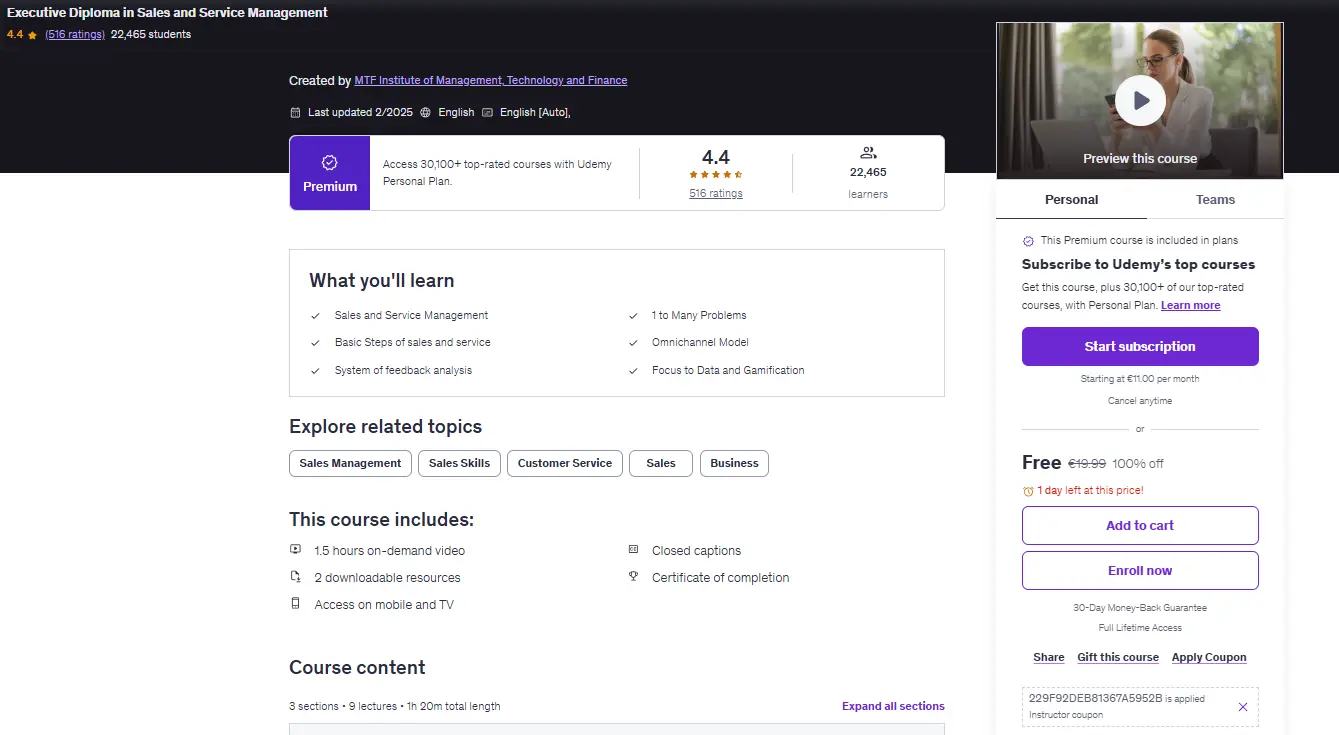
Task: Click the Share button
Action: coord(1049,658)
